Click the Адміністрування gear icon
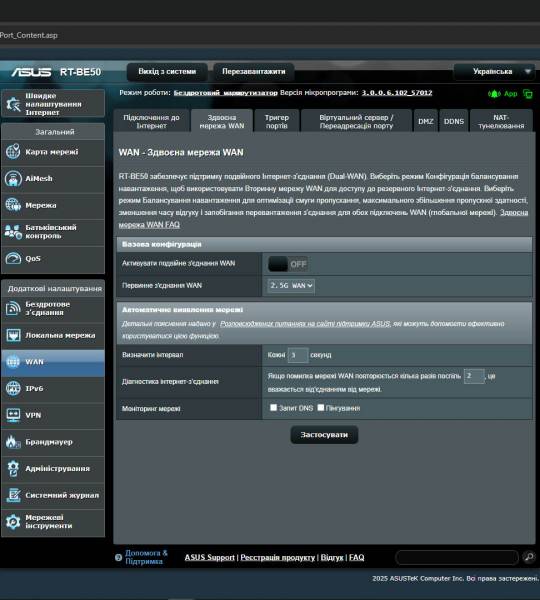 pos(13,468)
